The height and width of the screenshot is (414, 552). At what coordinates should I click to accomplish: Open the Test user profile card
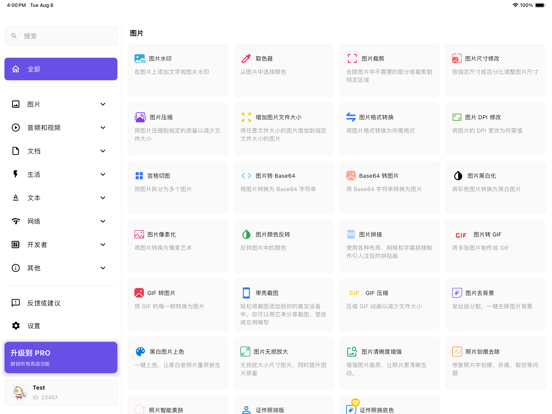pos(61,392)
